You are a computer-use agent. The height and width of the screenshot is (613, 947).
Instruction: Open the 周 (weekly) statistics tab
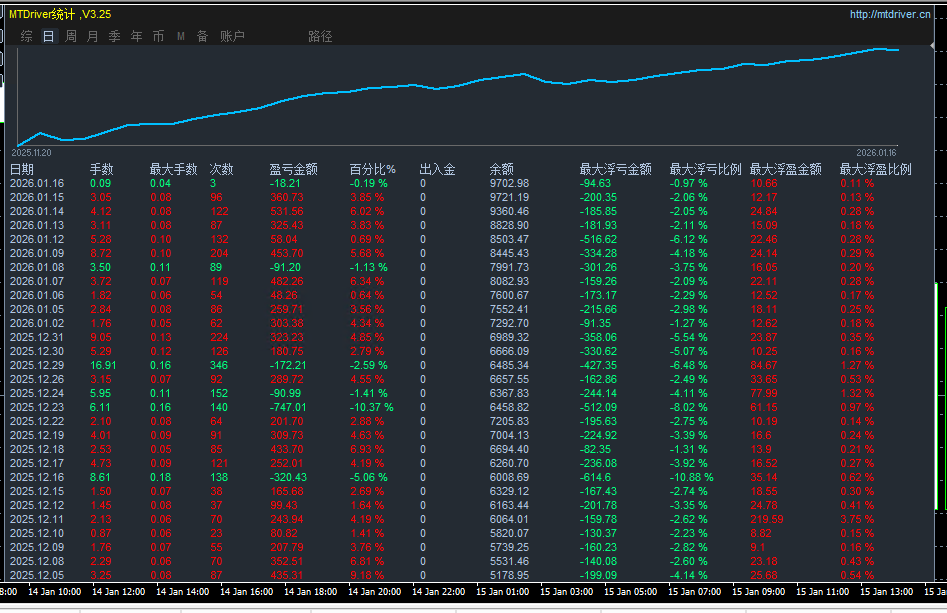point(71,36)
